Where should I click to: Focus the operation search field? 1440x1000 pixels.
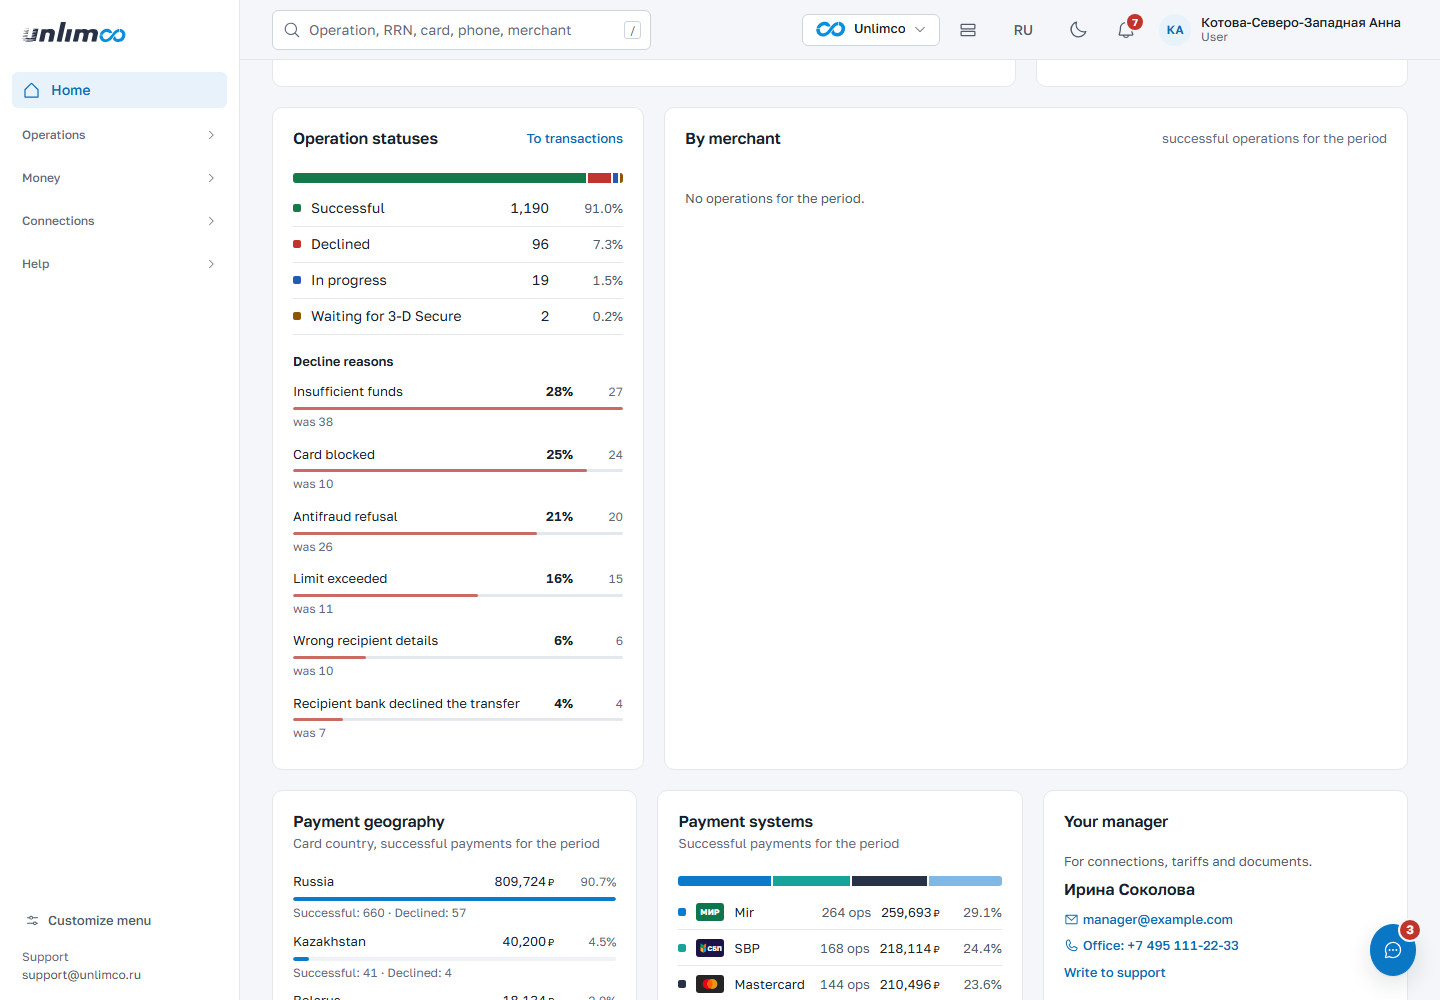[x=461, y=30]
